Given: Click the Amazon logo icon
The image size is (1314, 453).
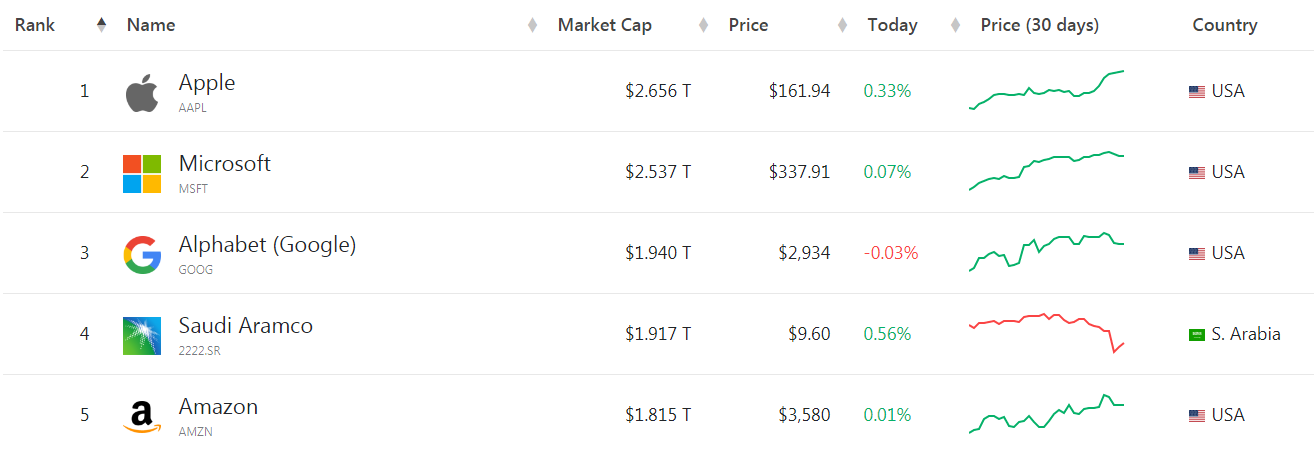Looking at the screenshot, I should point(142,416).
